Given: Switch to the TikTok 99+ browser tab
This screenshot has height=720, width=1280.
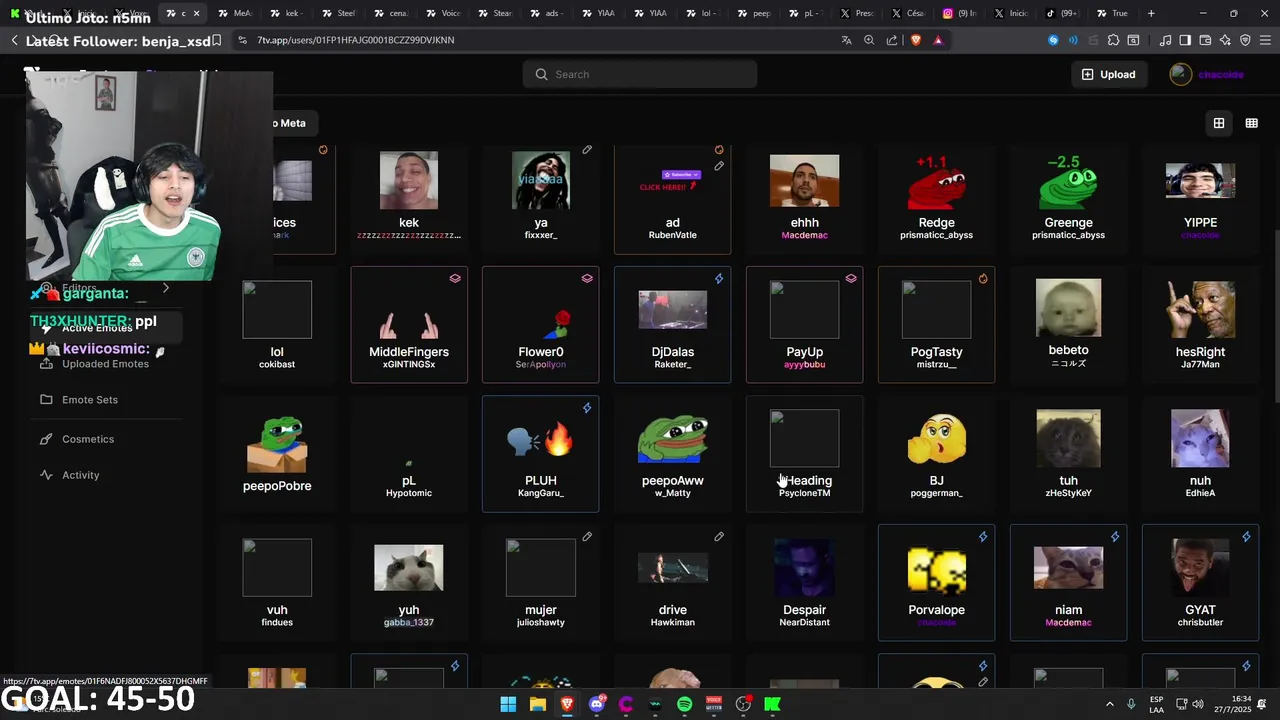Looking at the screenshot, I should coord(1062,13).
